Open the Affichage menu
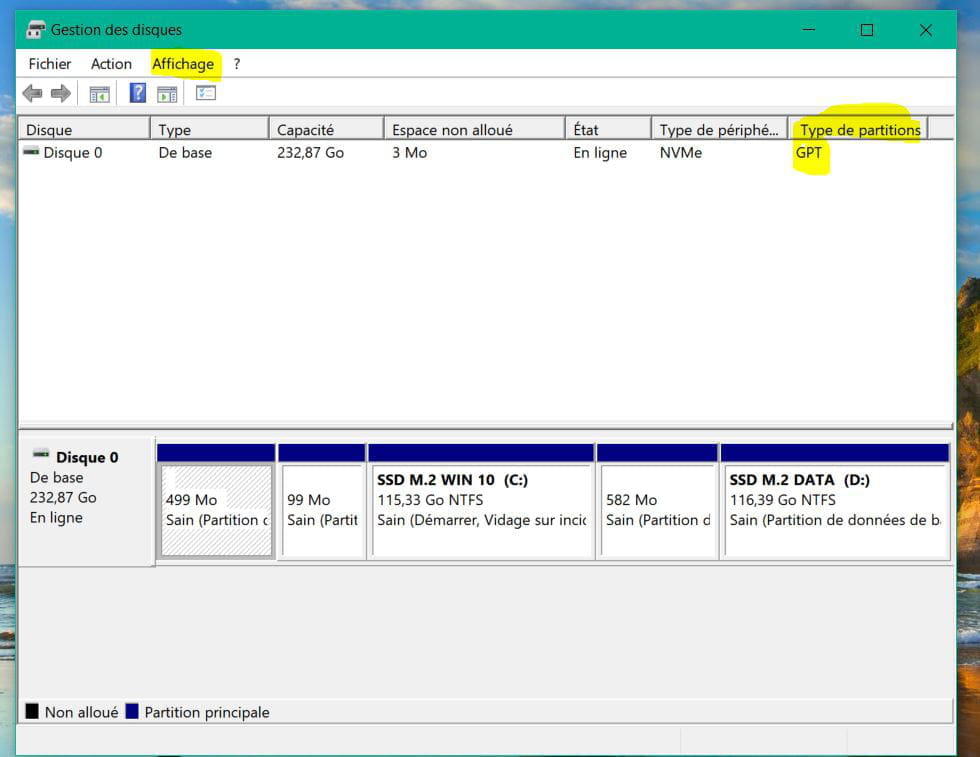The image size is (980, 757). coord(183,64)
